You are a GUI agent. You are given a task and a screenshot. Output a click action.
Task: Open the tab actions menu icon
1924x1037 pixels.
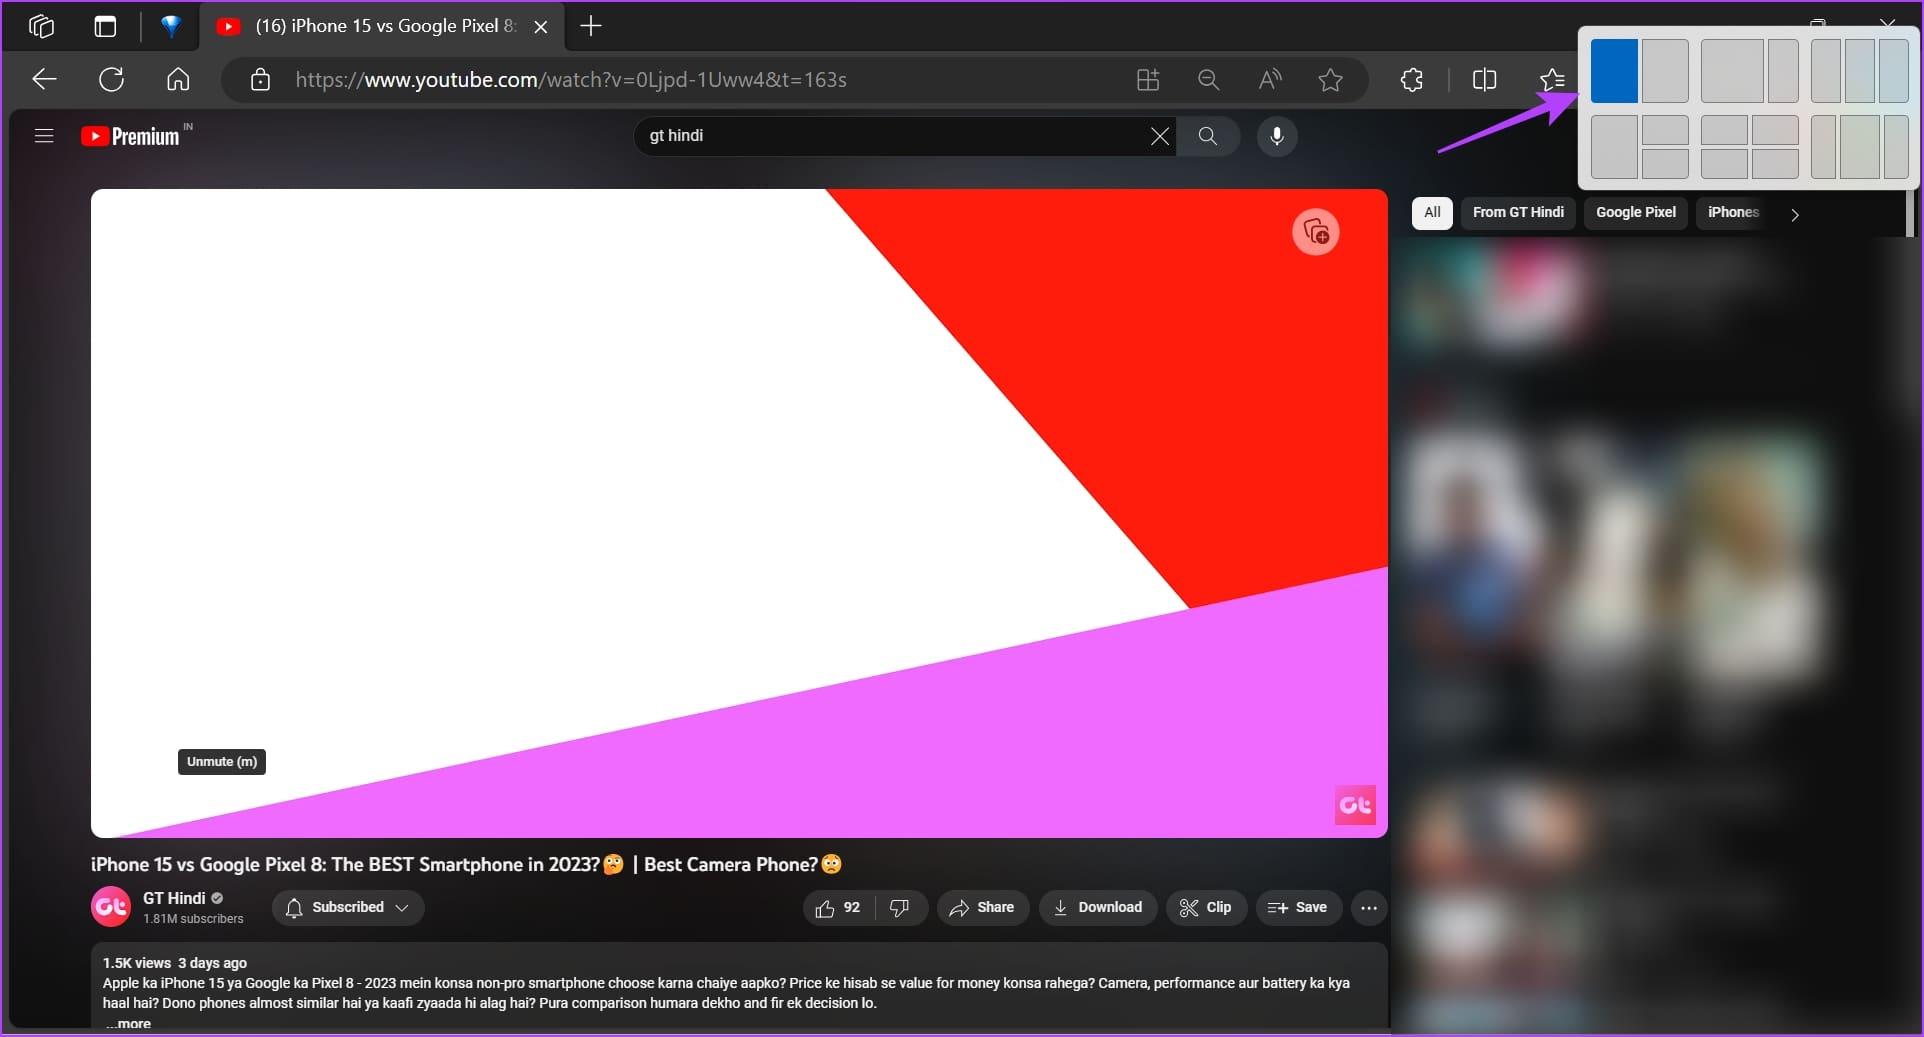click(x=105, y=26)
